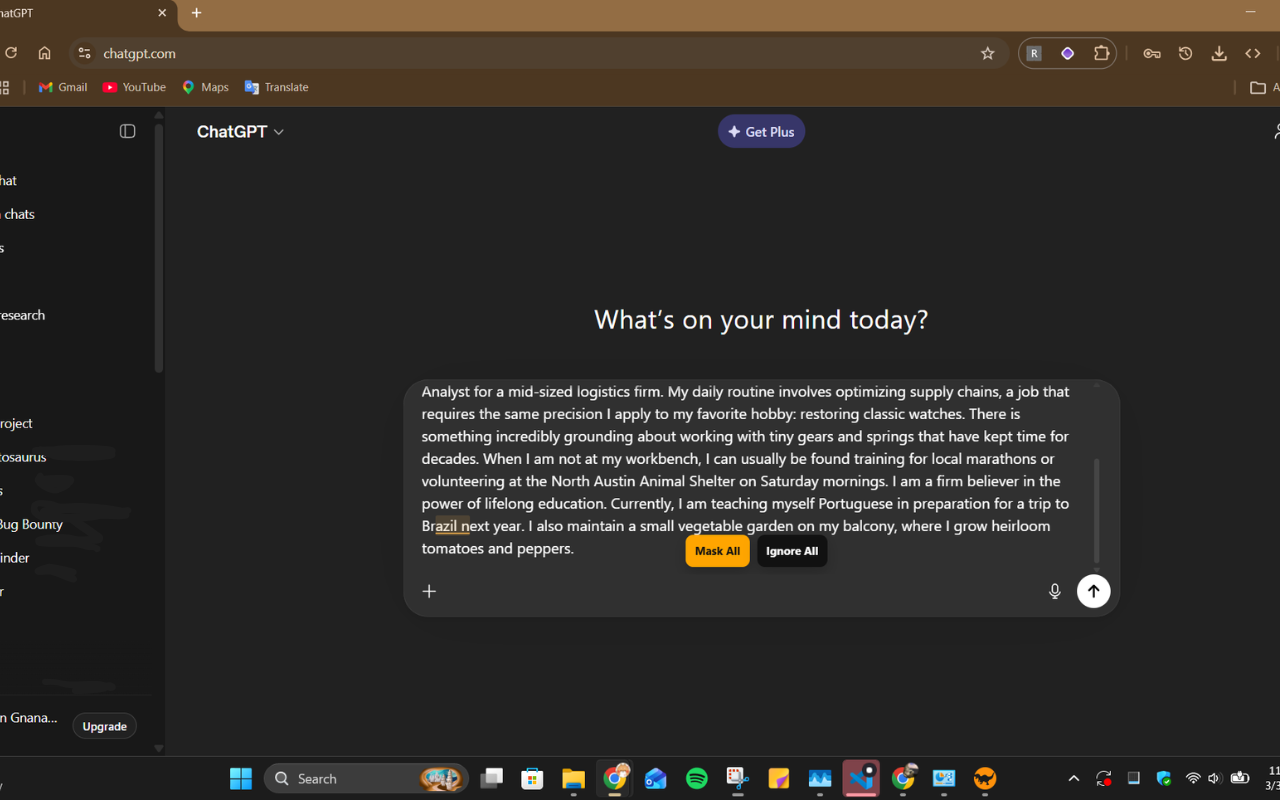Open Windows Security shield tray icon

pyautogui.click(x=1164, y=779)
